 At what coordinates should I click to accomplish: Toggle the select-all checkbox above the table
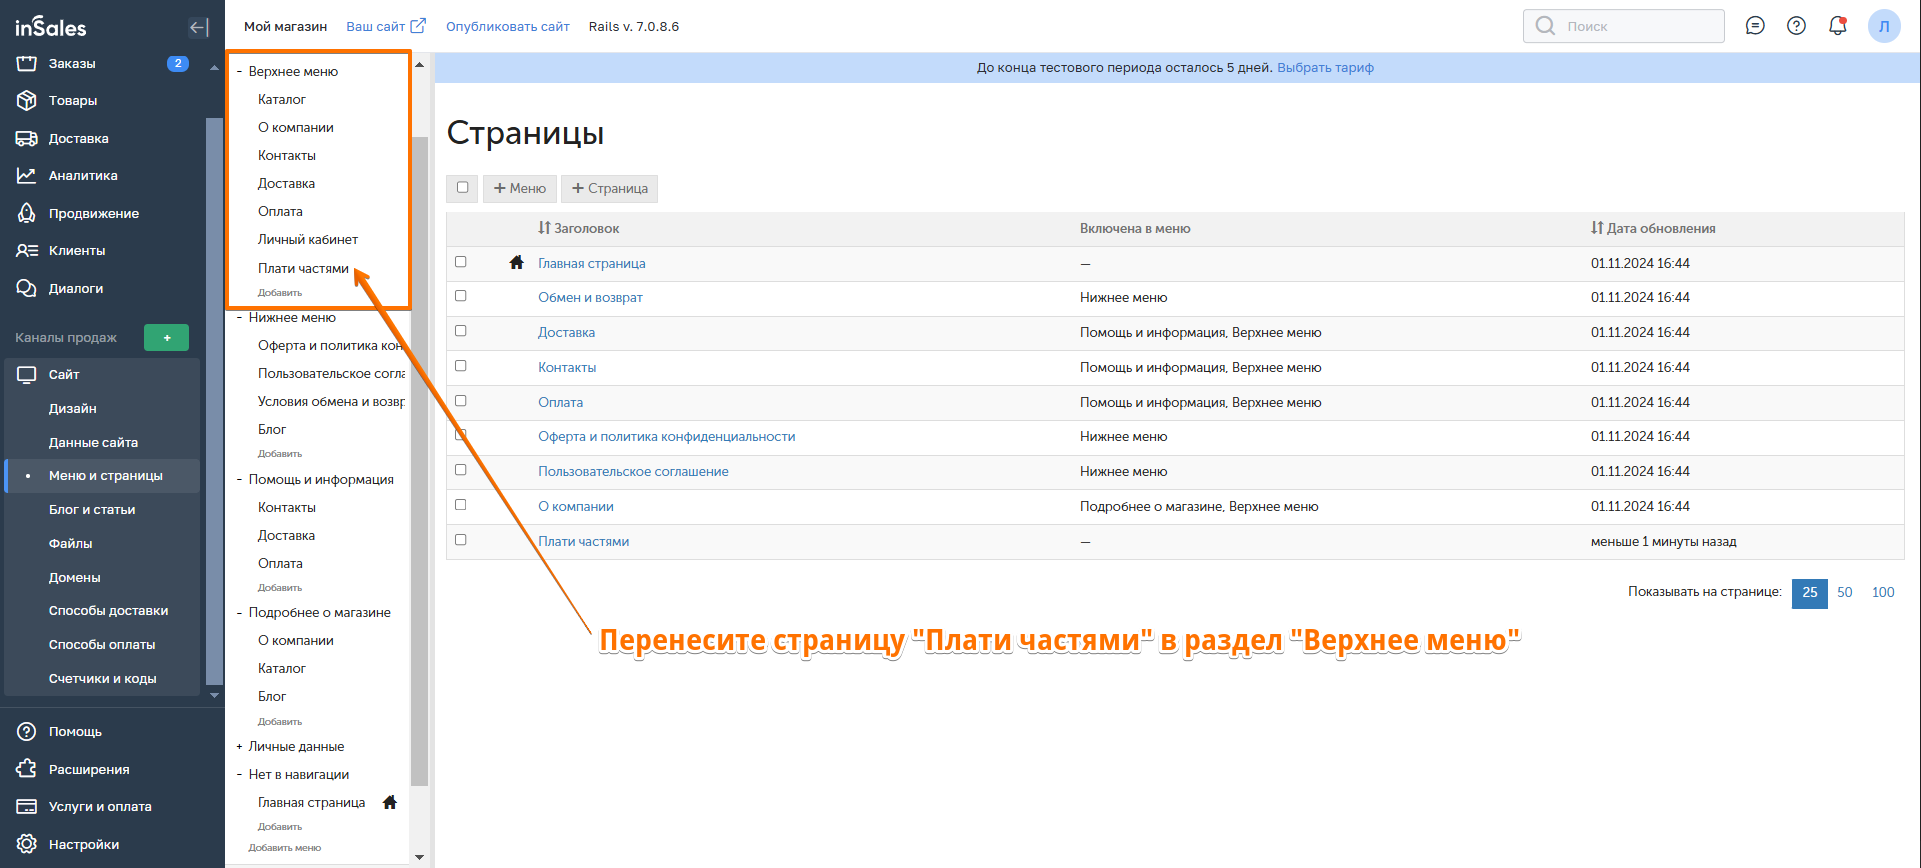462,188
